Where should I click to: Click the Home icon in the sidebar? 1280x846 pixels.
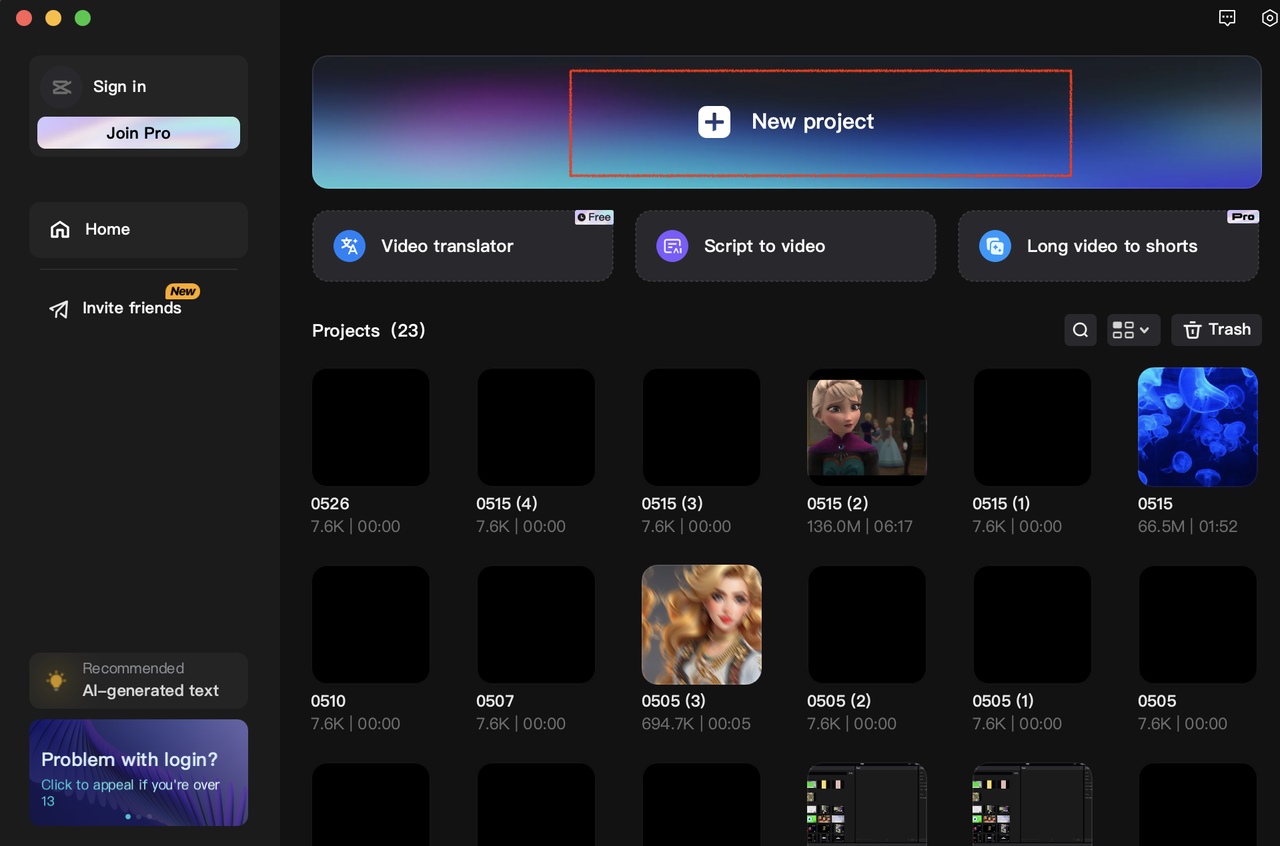[59, 229]
